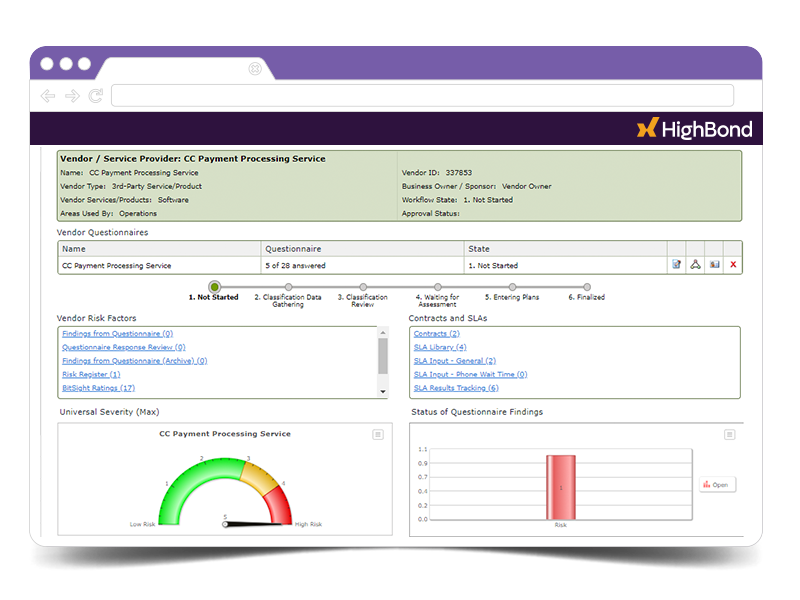Select the '3. Classification Review' workflow step
Screen dimensions: 800x600
point(363,287)
